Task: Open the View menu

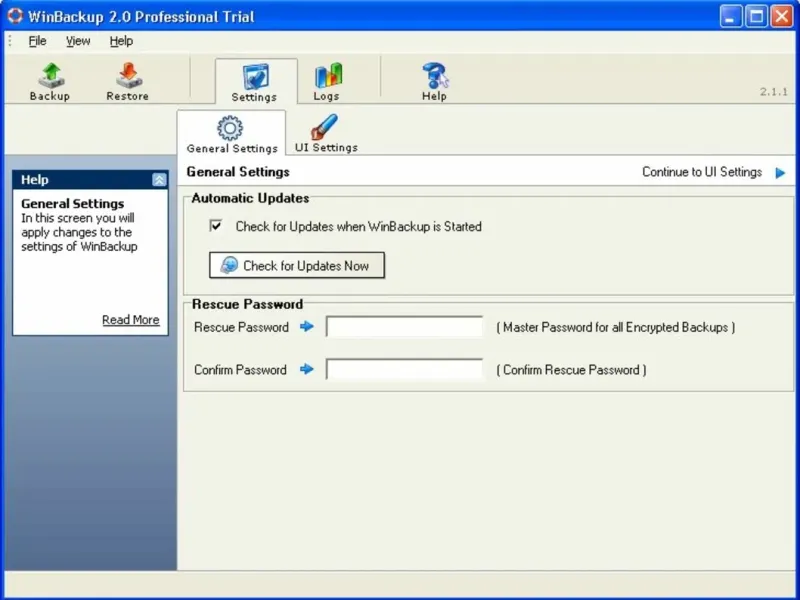Action: [78, 41]
